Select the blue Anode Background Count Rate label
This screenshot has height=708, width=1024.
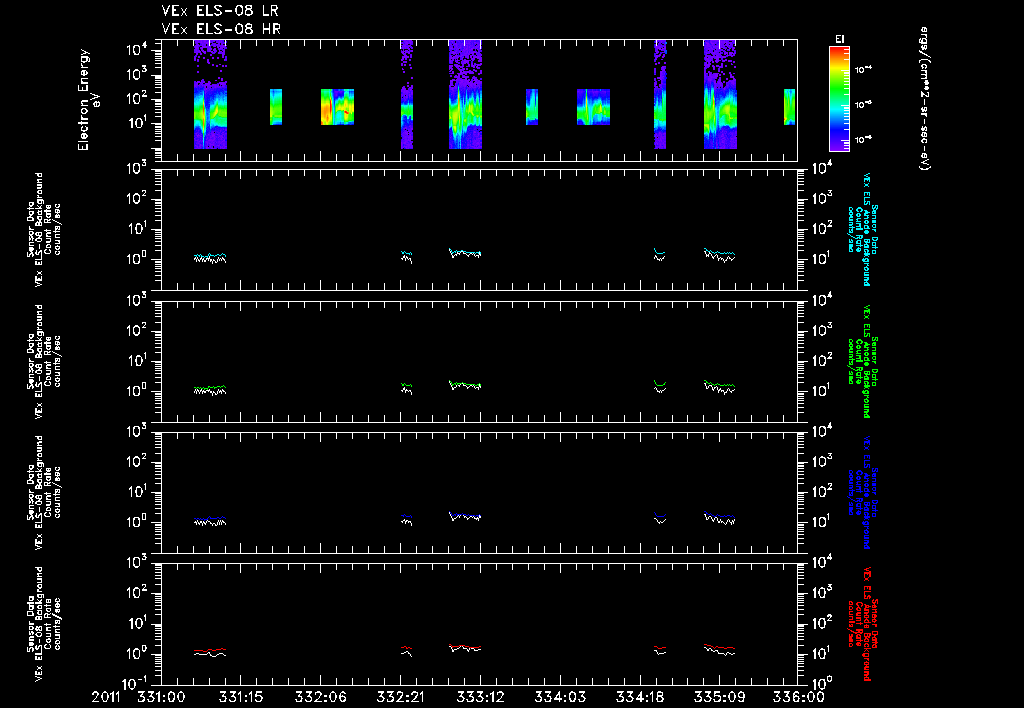click(863, 492)
